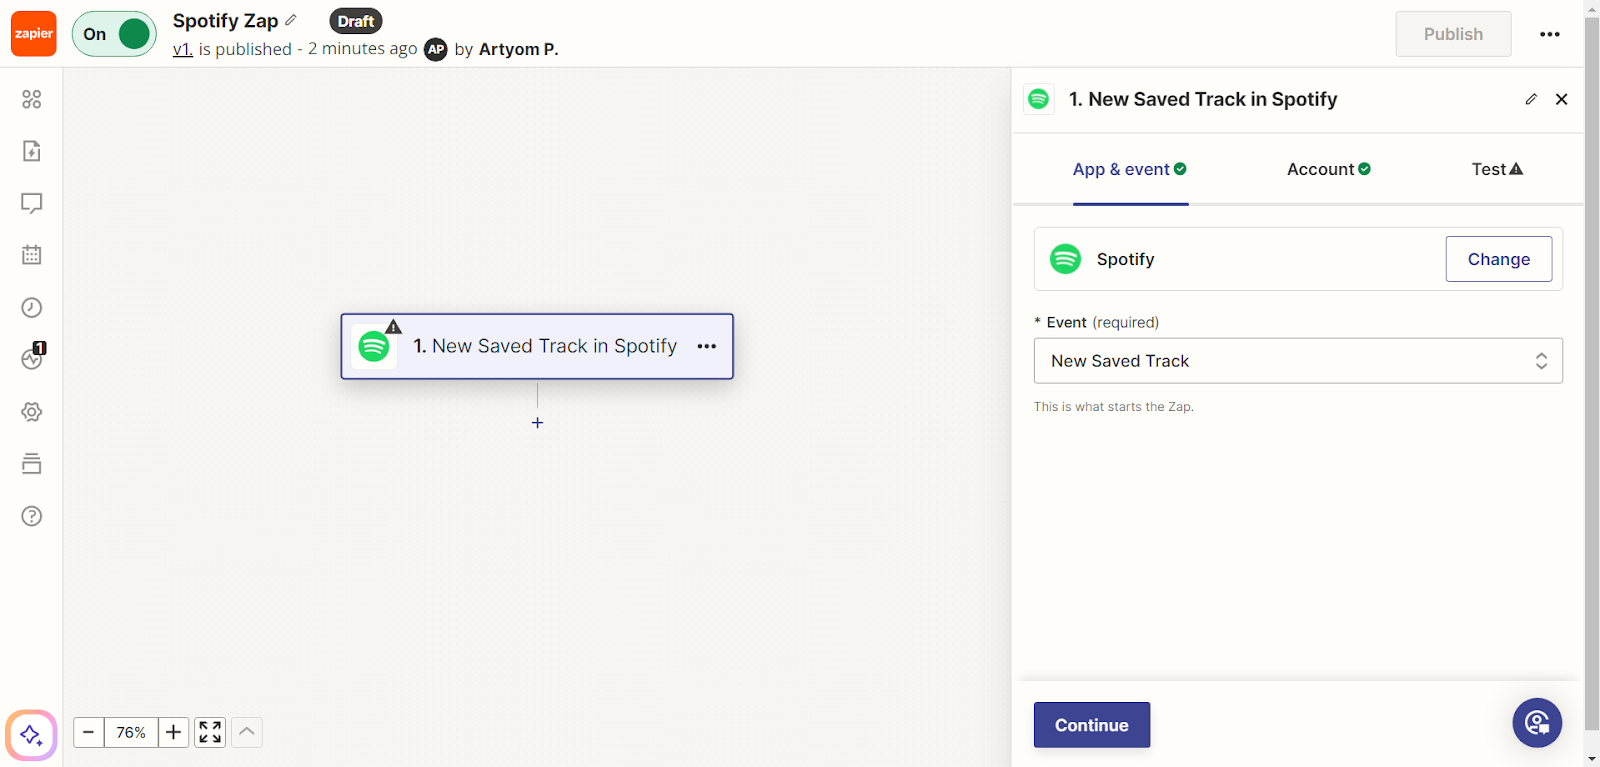Click the Draft badge
This screenshot has height=767, width=1600.
point(356,21)
